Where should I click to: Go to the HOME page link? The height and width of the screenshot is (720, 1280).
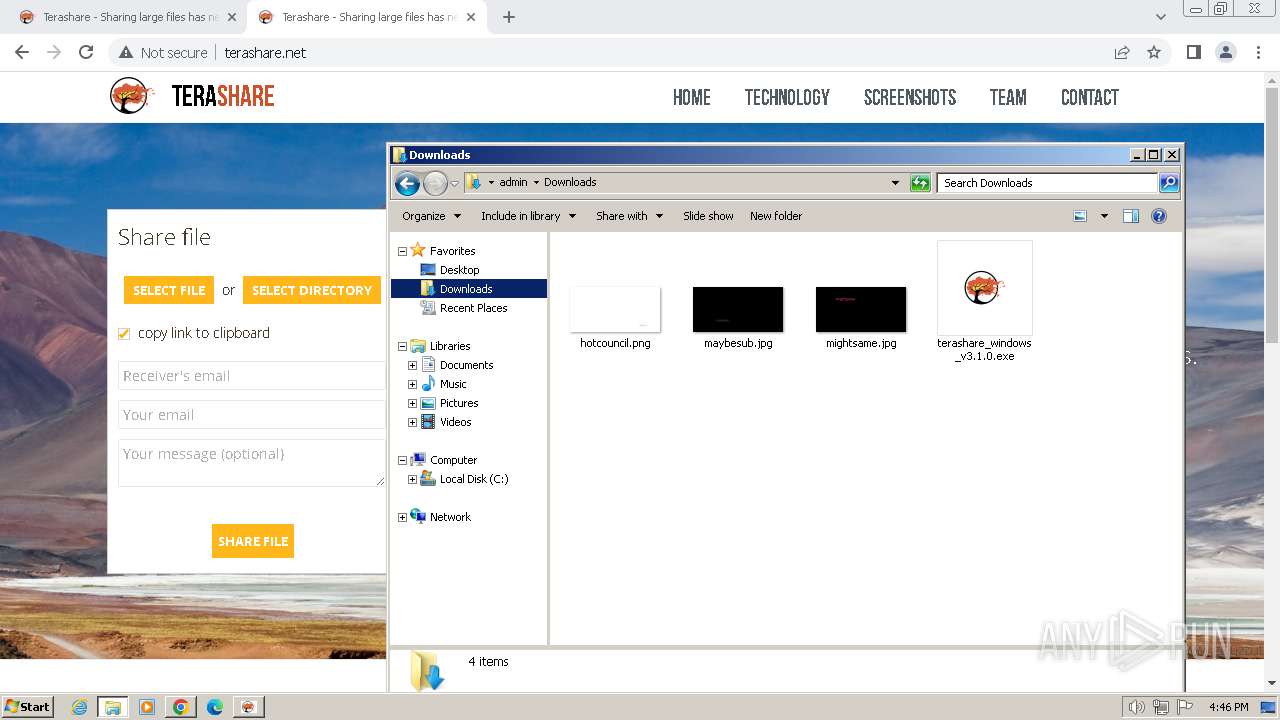[692, 97]
